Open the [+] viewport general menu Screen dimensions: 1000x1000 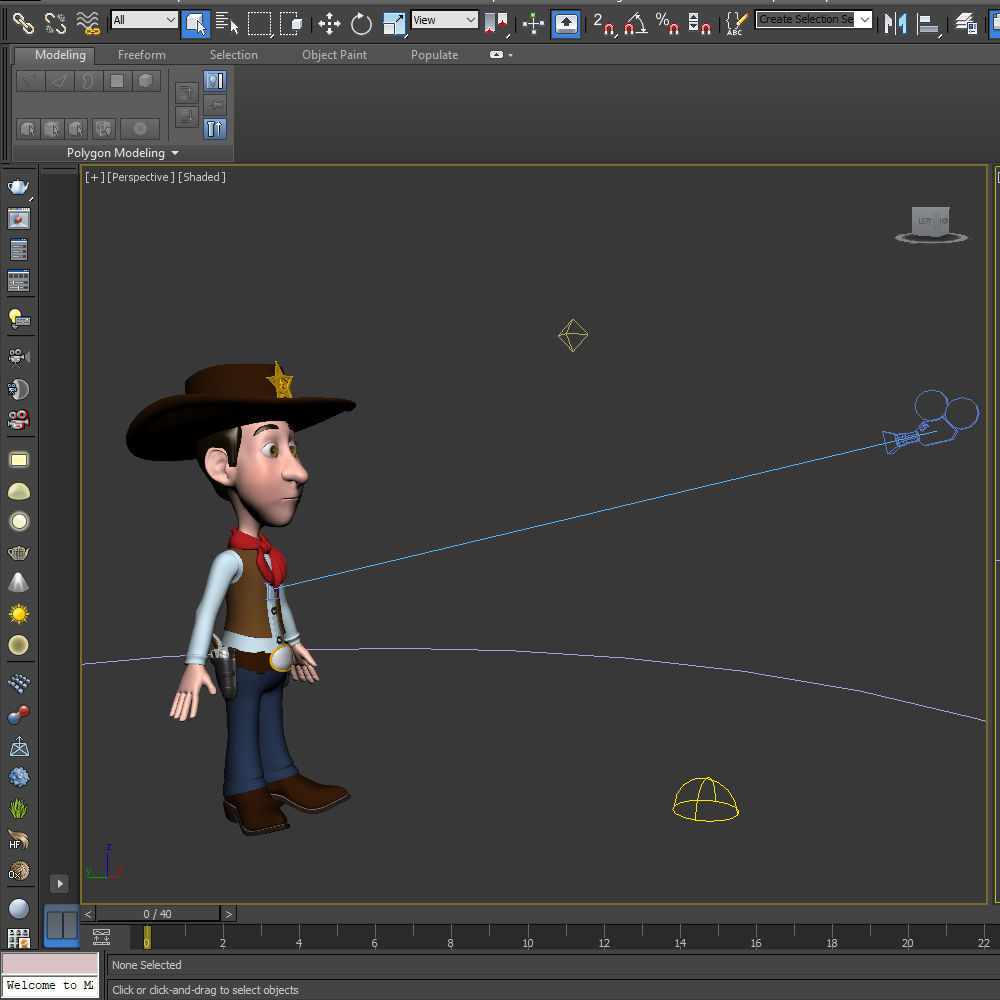point(94,177)
